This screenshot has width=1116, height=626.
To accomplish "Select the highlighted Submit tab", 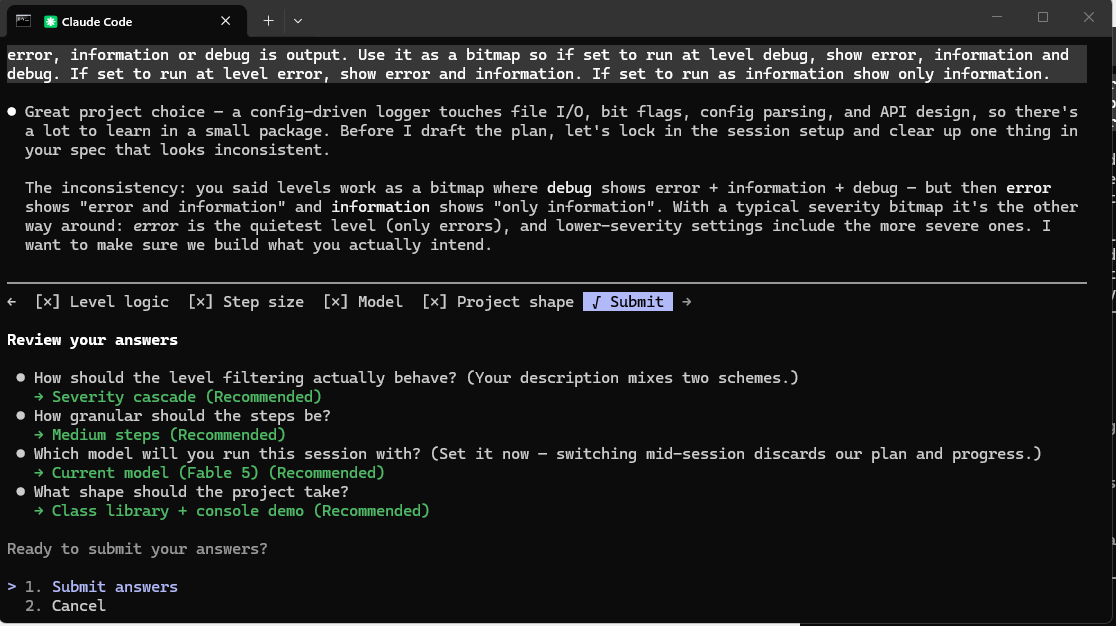I will click(628, 302).
